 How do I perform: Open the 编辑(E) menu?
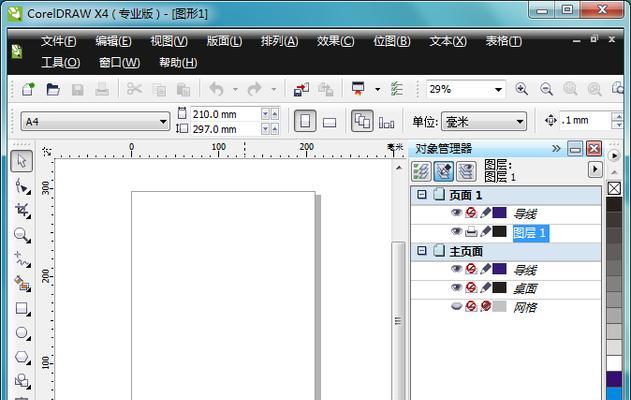click(x=113, y=41)
